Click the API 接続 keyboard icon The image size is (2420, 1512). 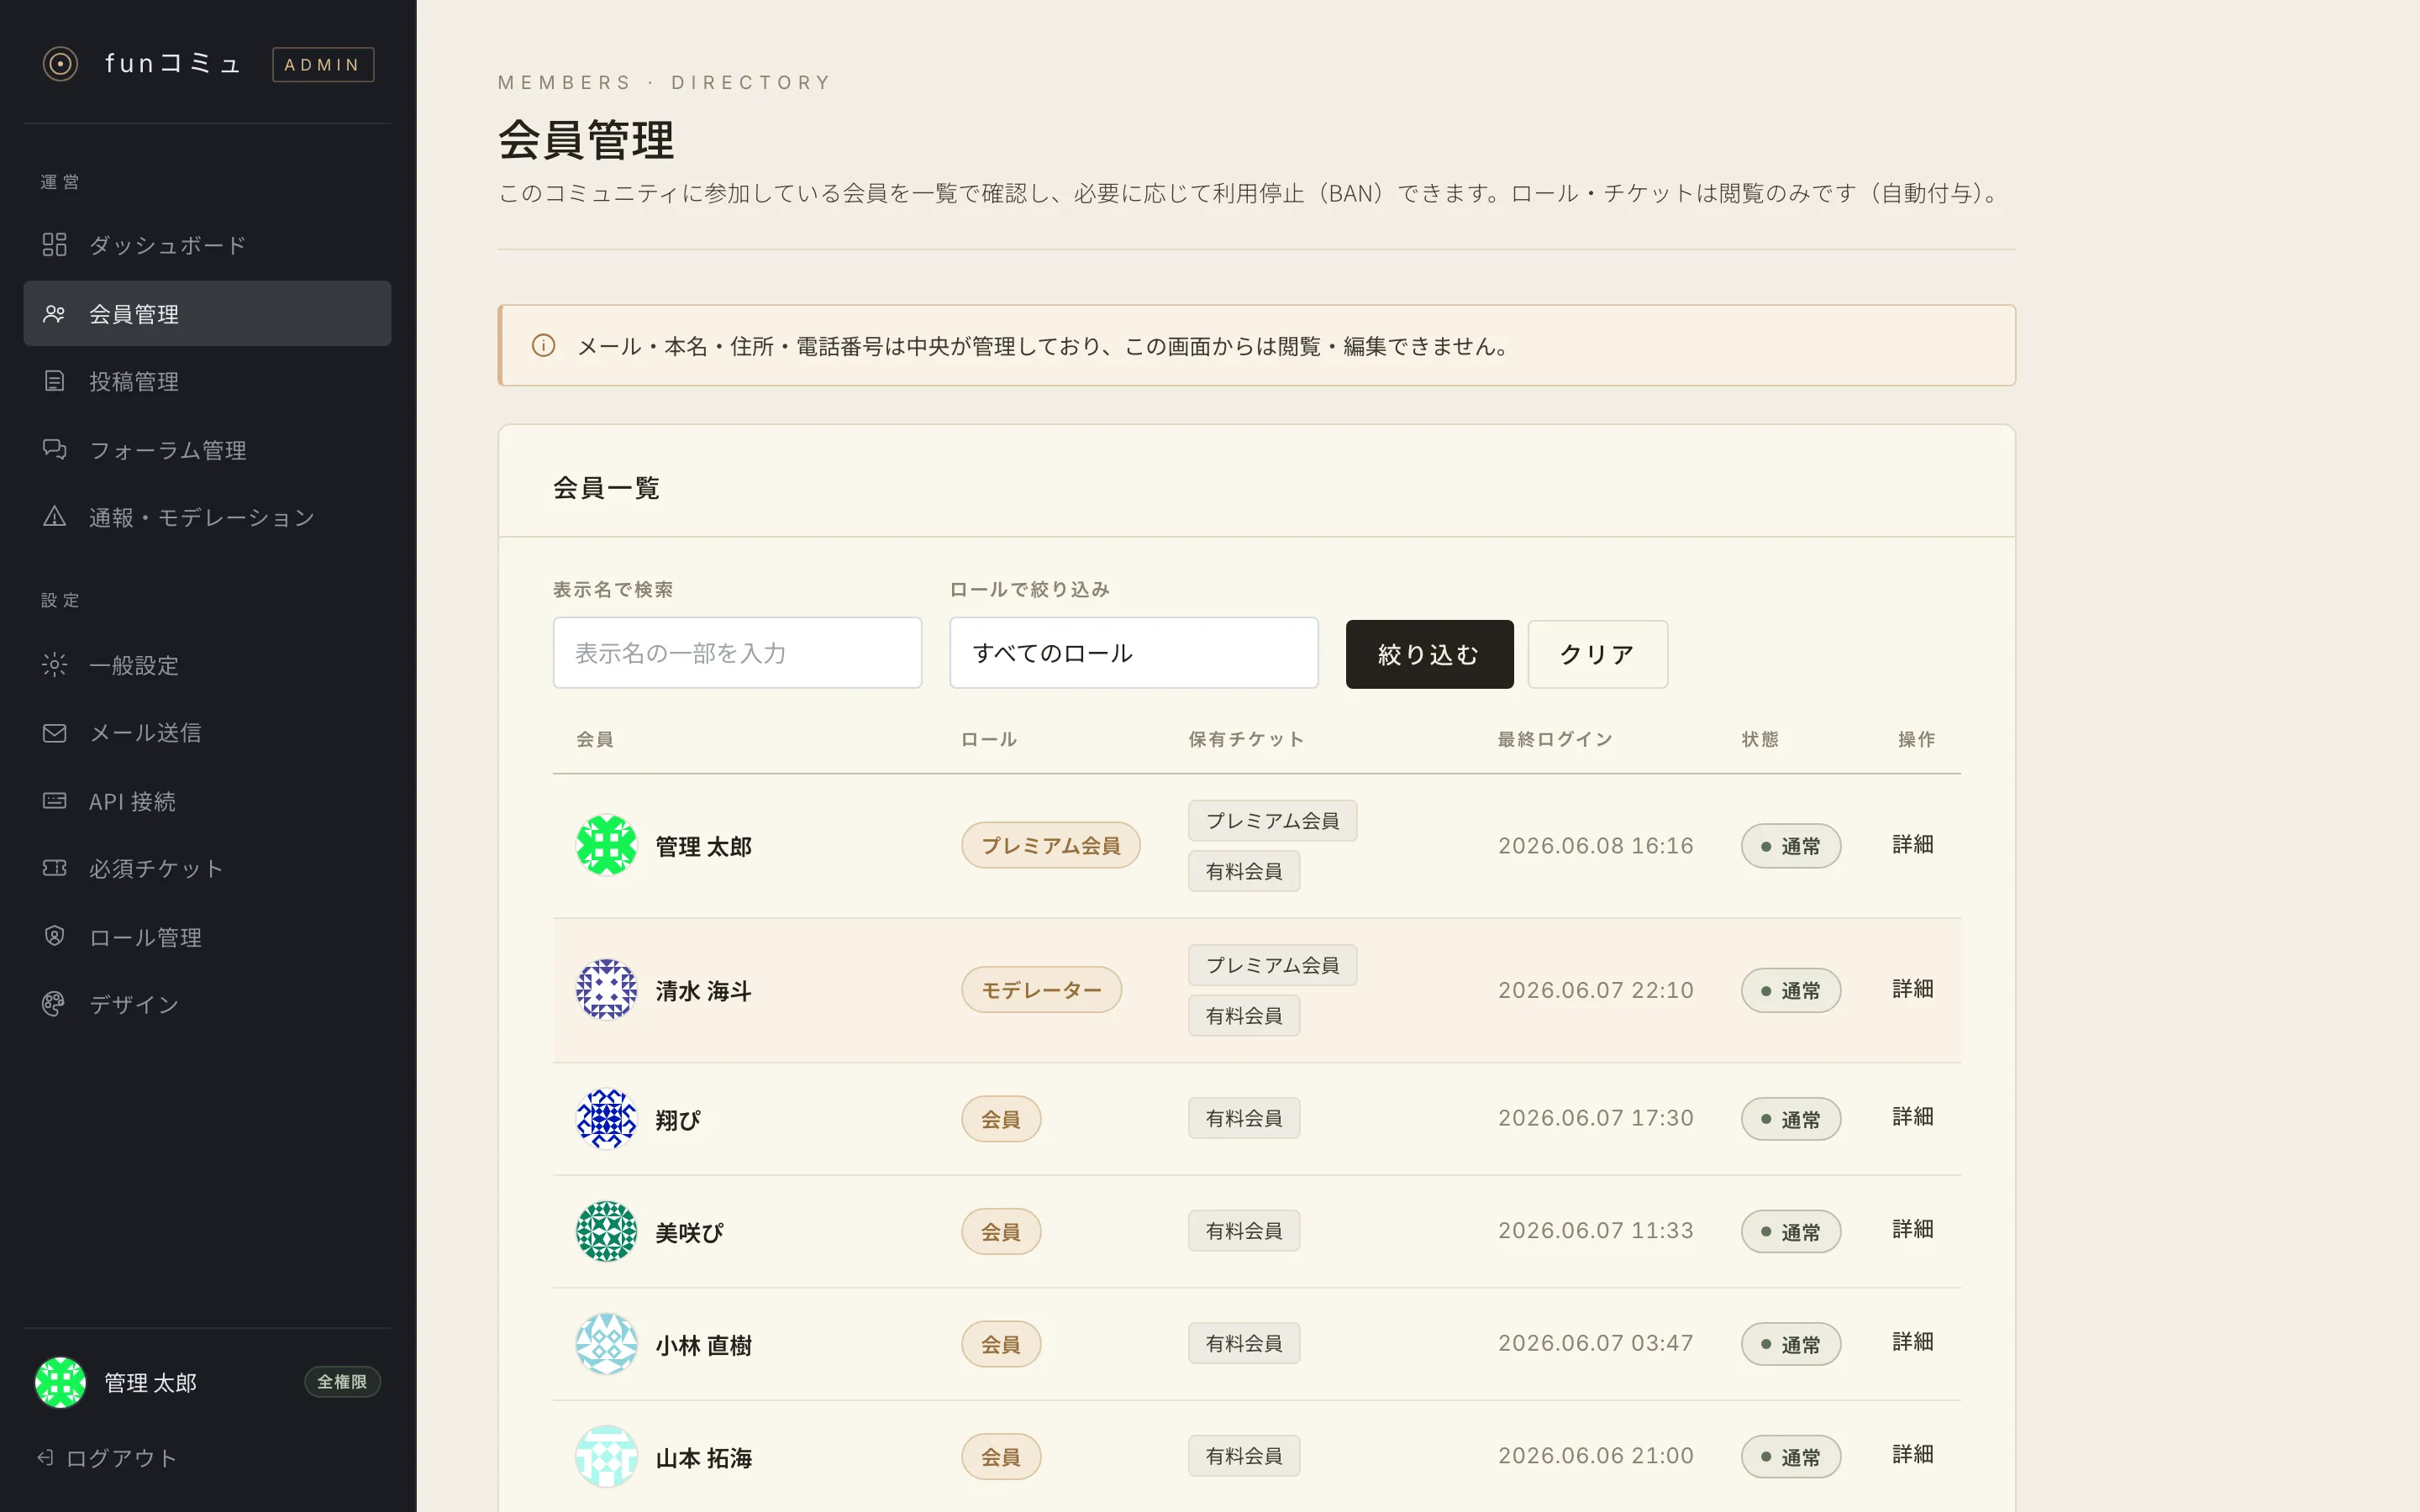[55, 801]
